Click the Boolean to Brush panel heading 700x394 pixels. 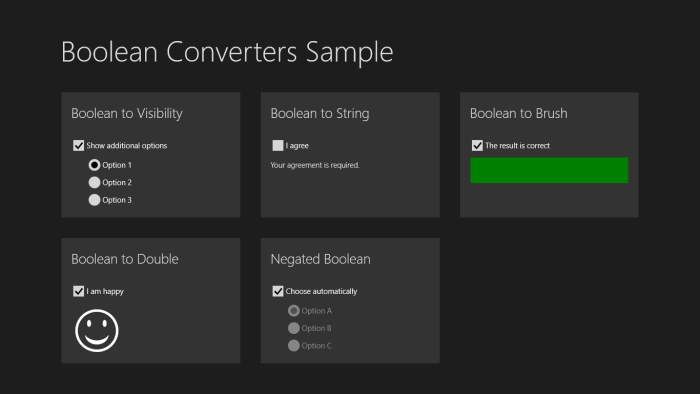pos(518,113)
